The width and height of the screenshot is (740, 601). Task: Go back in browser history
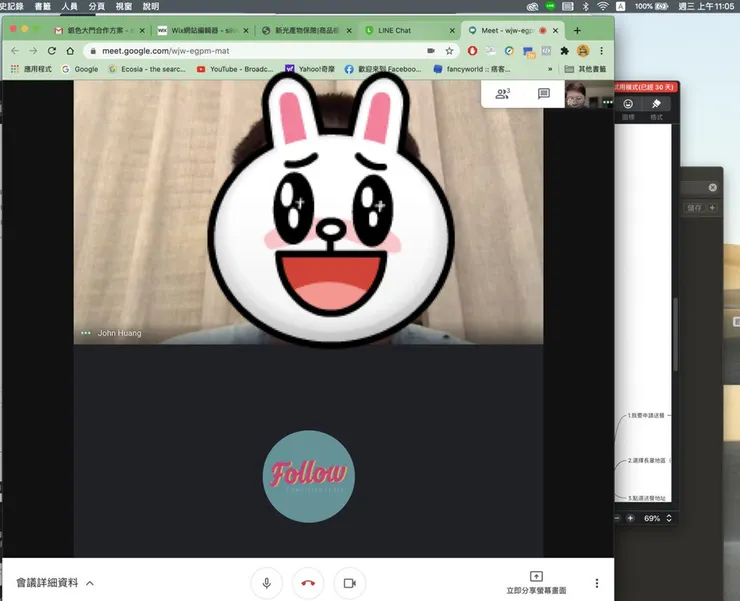15,51
